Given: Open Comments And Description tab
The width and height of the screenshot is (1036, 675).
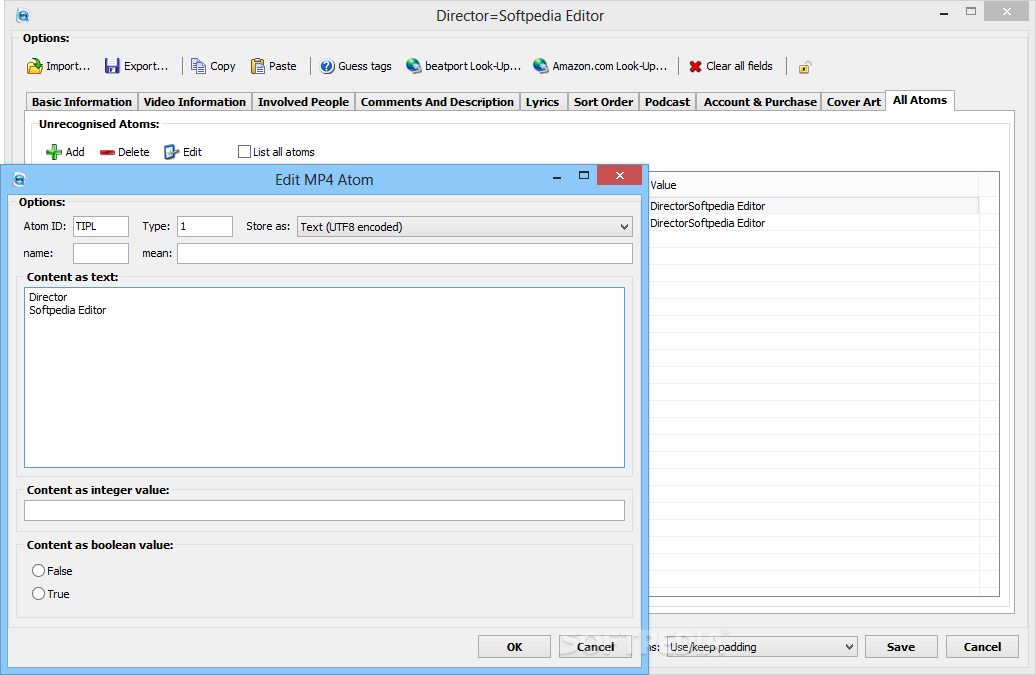Looking at the screenshot, I should (x=437, y=102).
